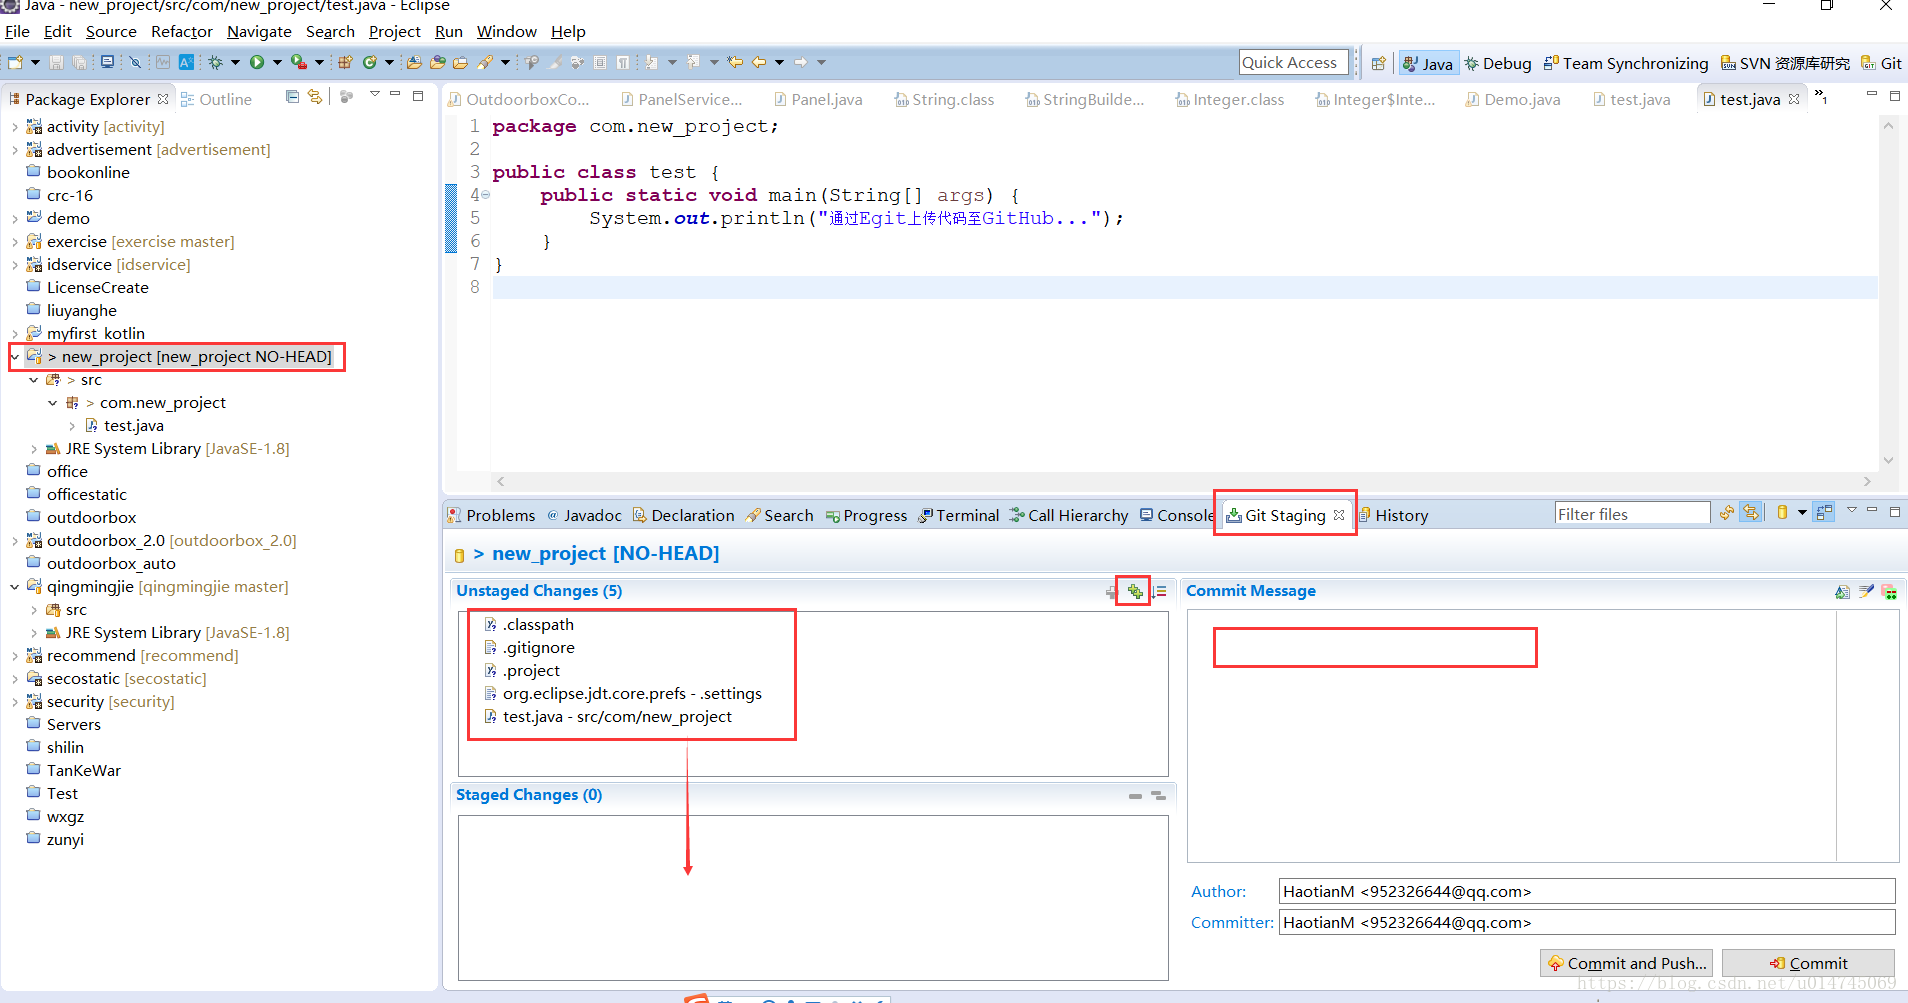Select .gitignore in Unstaged Changes
Screen dimensions: 1908x1003
click(530, 647)
